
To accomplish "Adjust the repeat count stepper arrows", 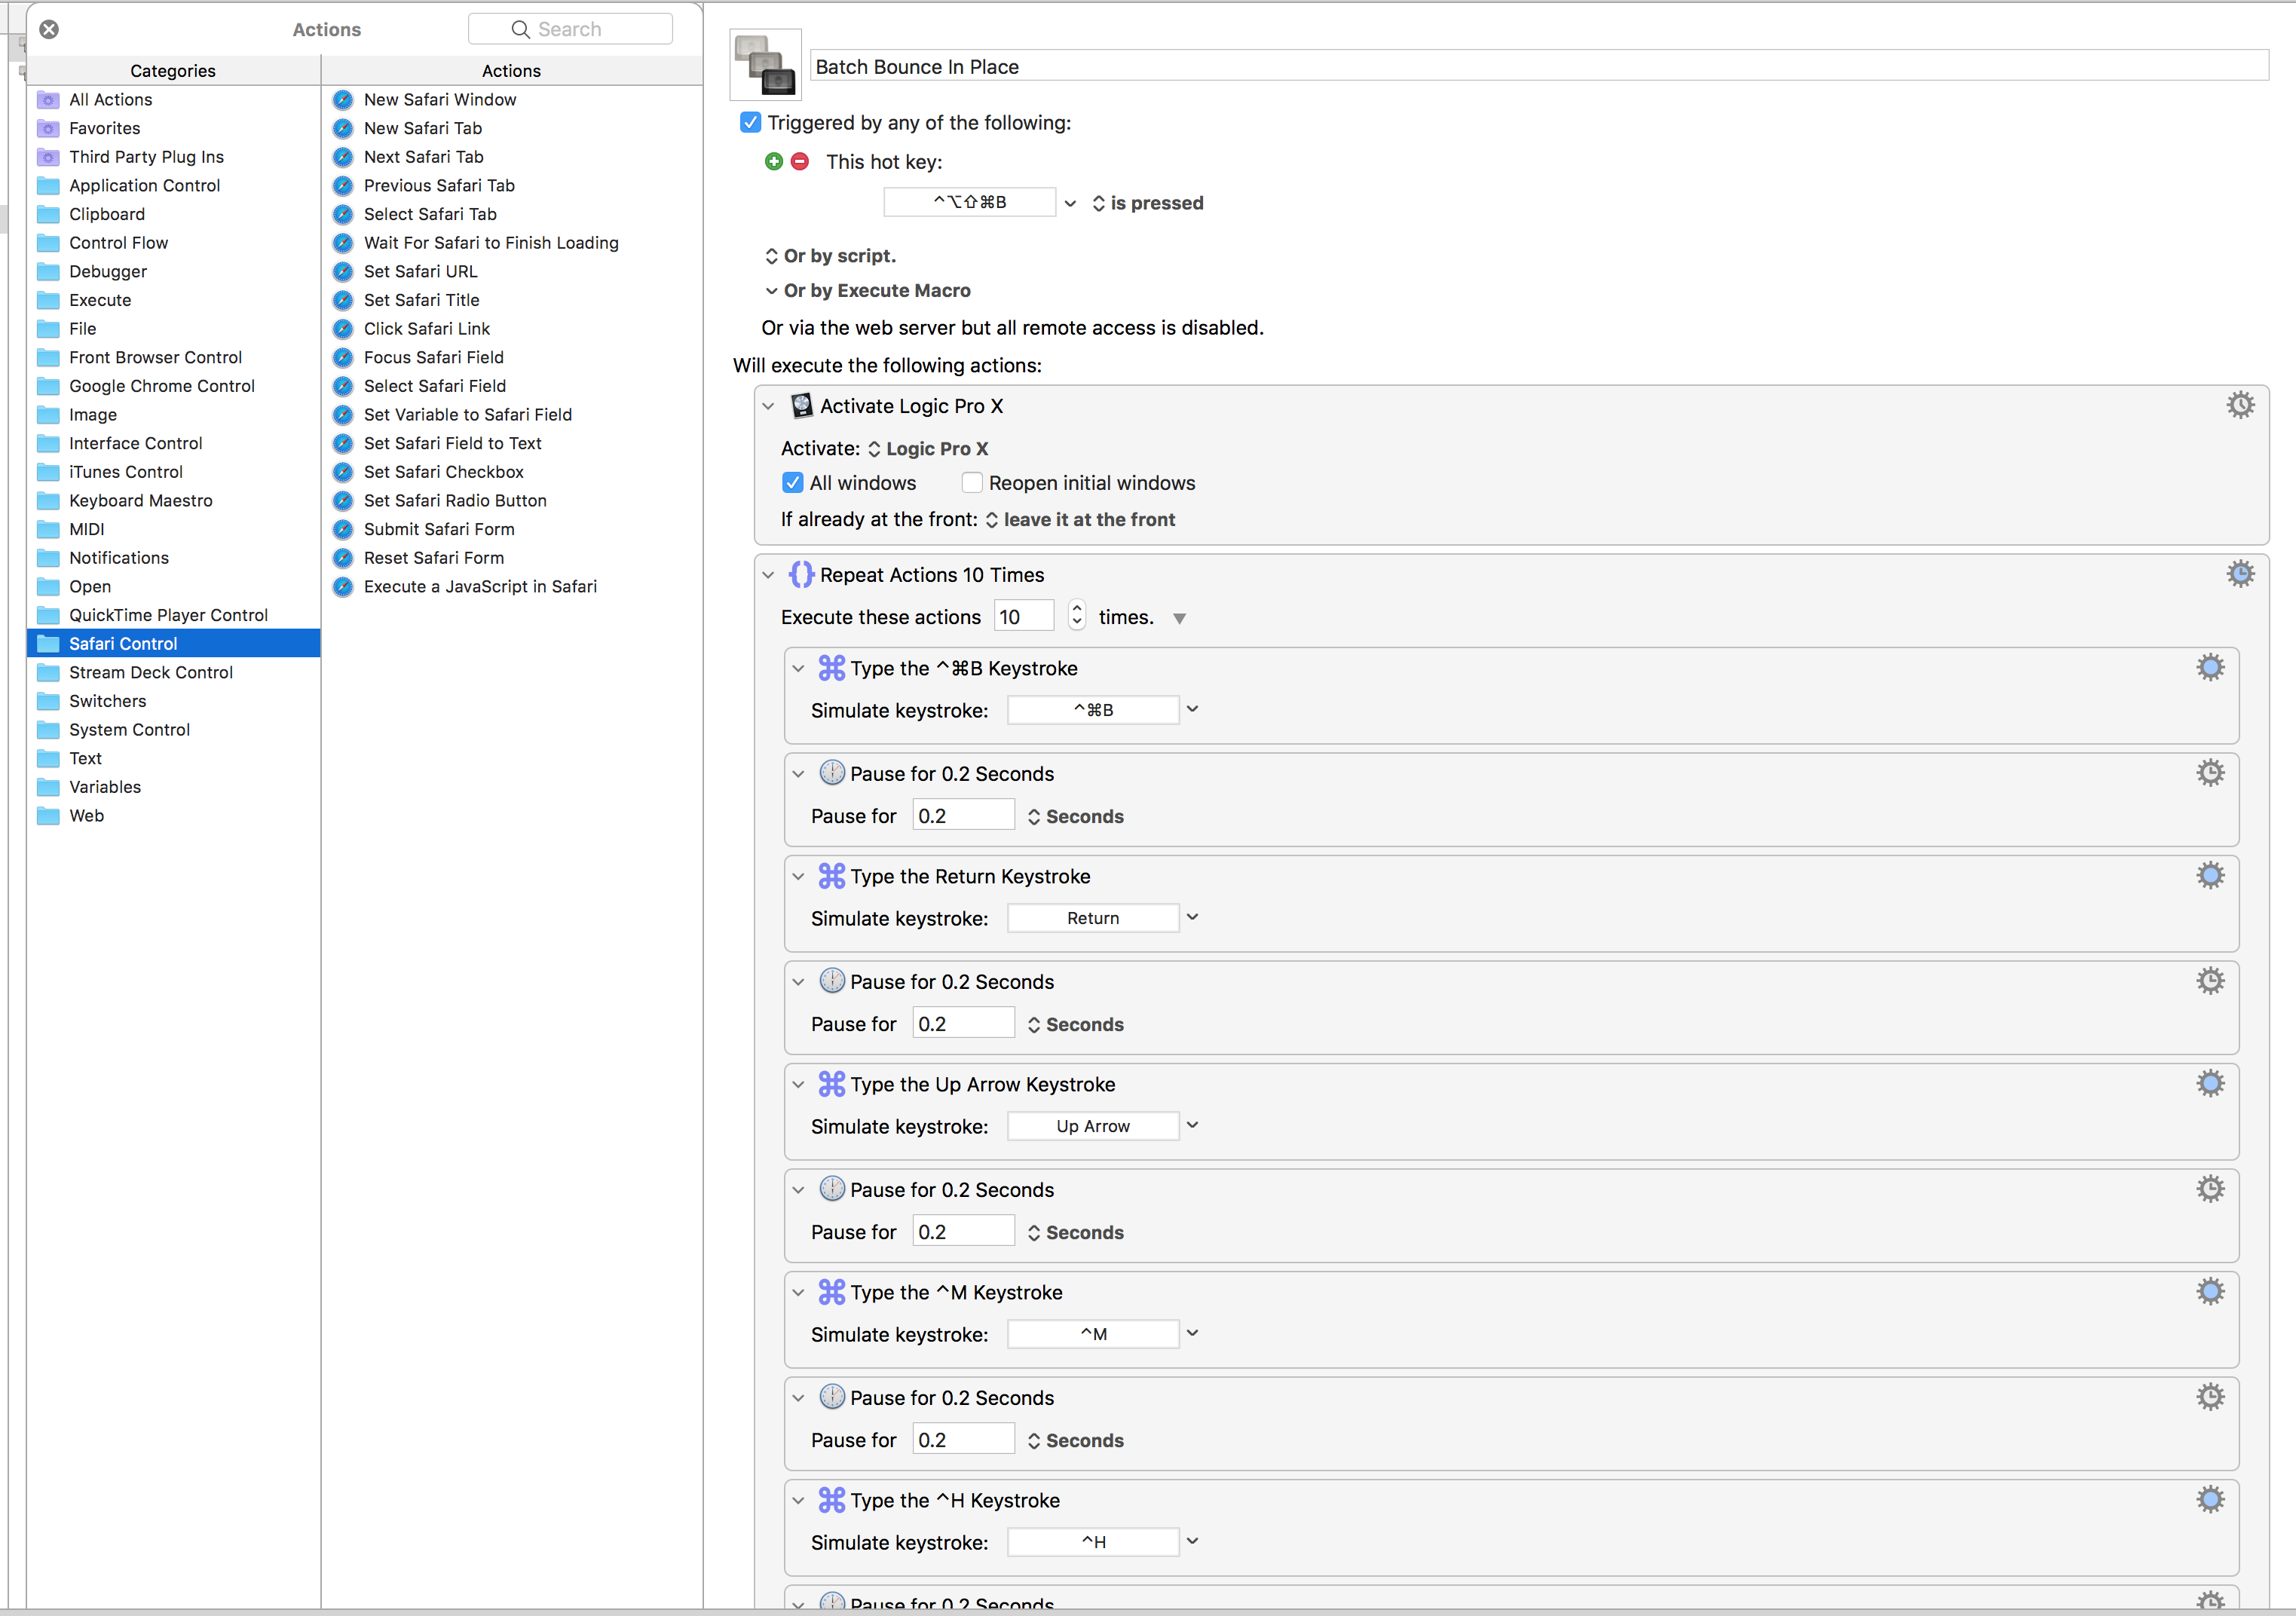I will [1076, 614].
